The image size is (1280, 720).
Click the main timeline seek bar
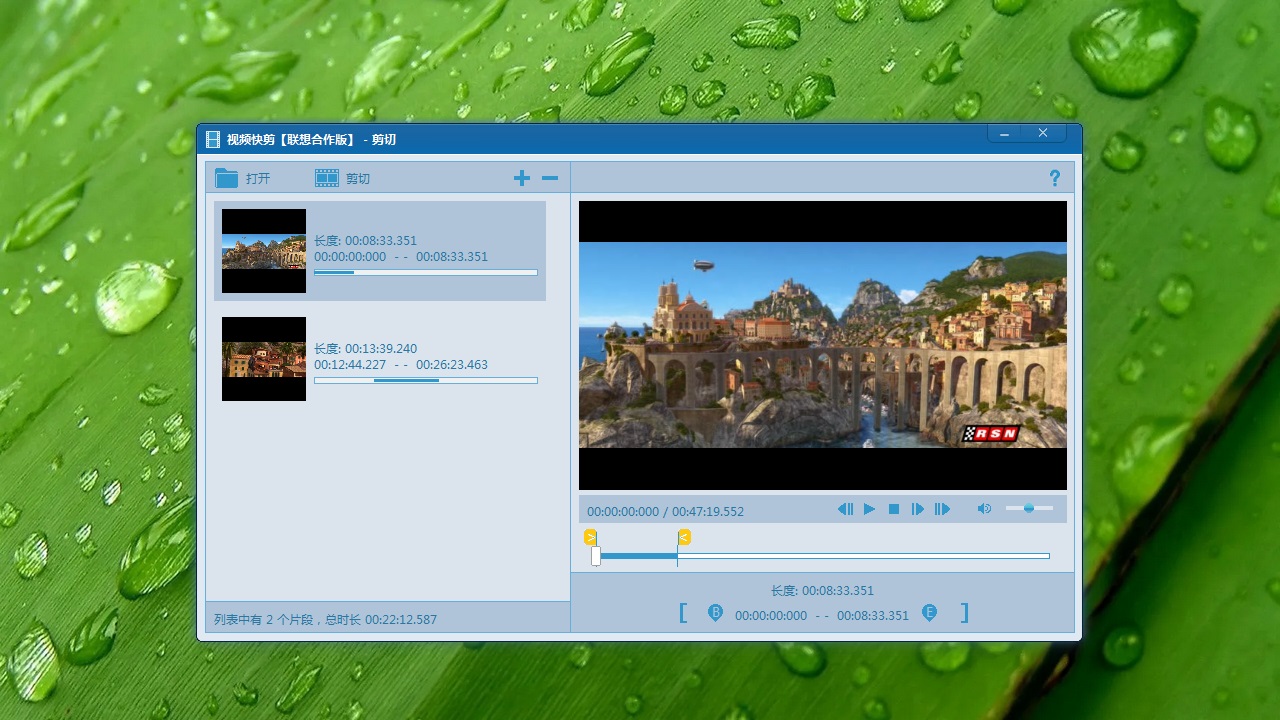click(822, 556)
